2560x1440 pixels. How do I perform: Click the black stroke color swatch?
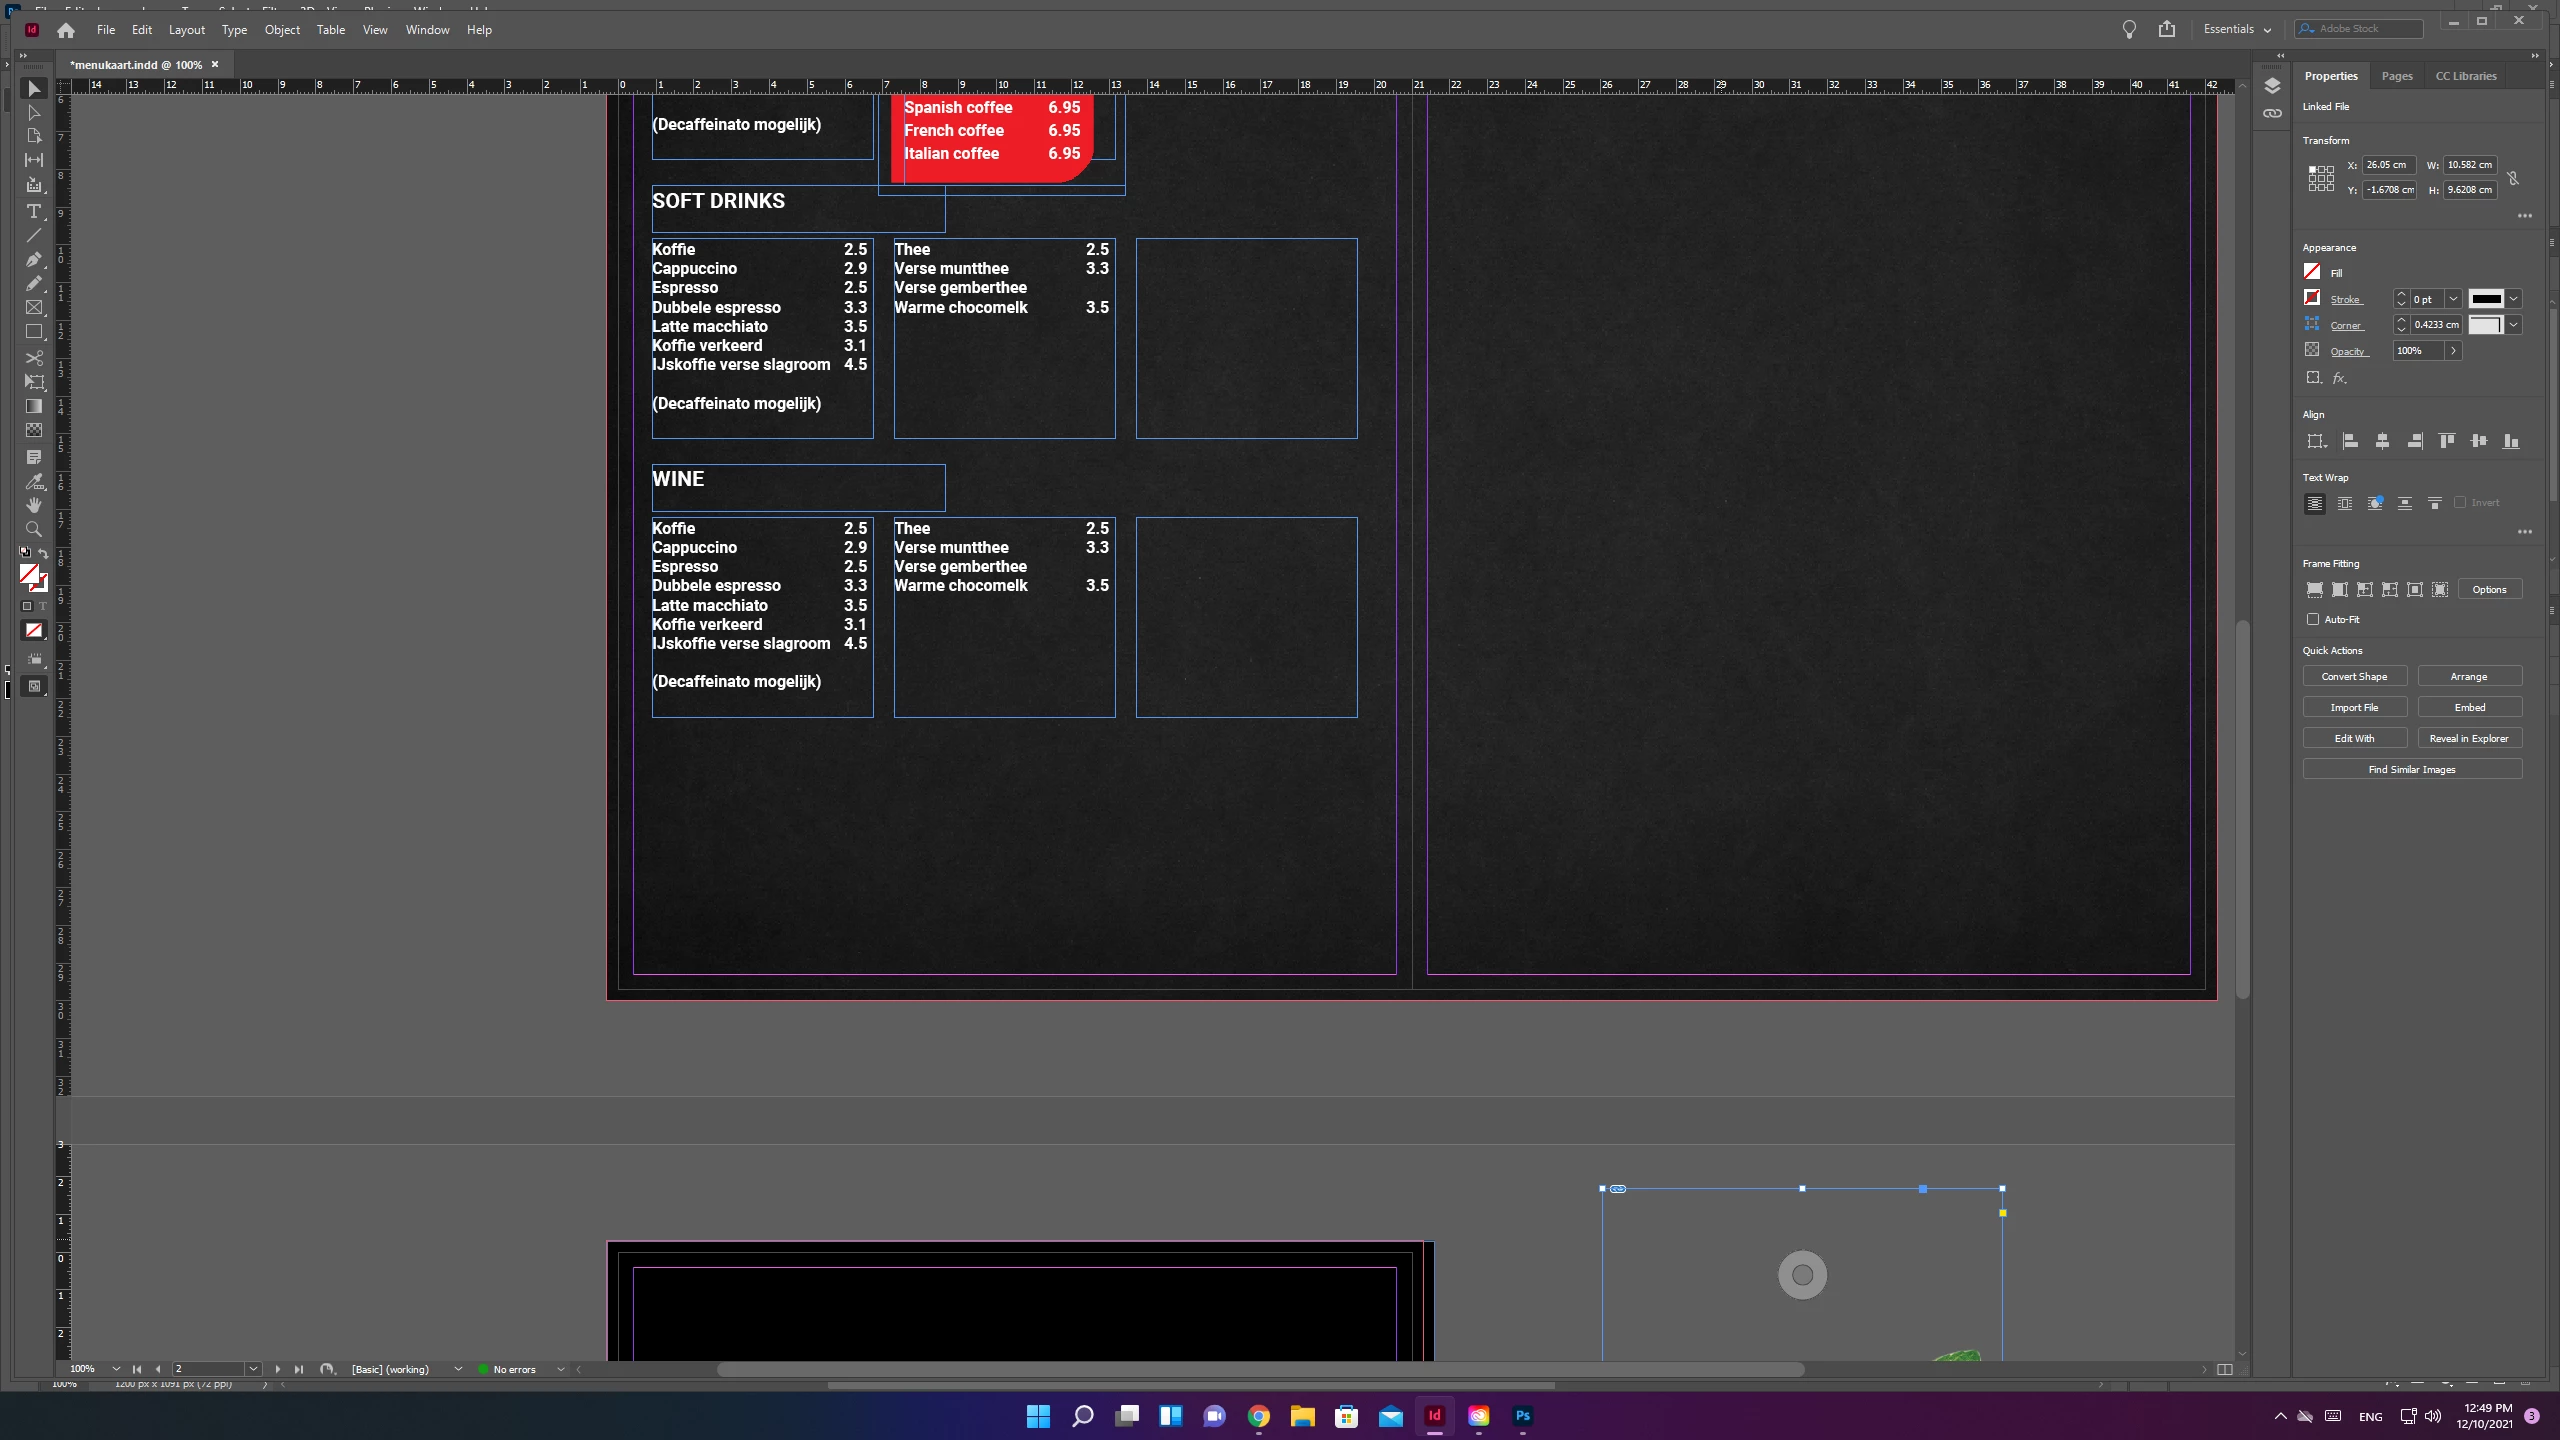click(x=2486, y=299)
